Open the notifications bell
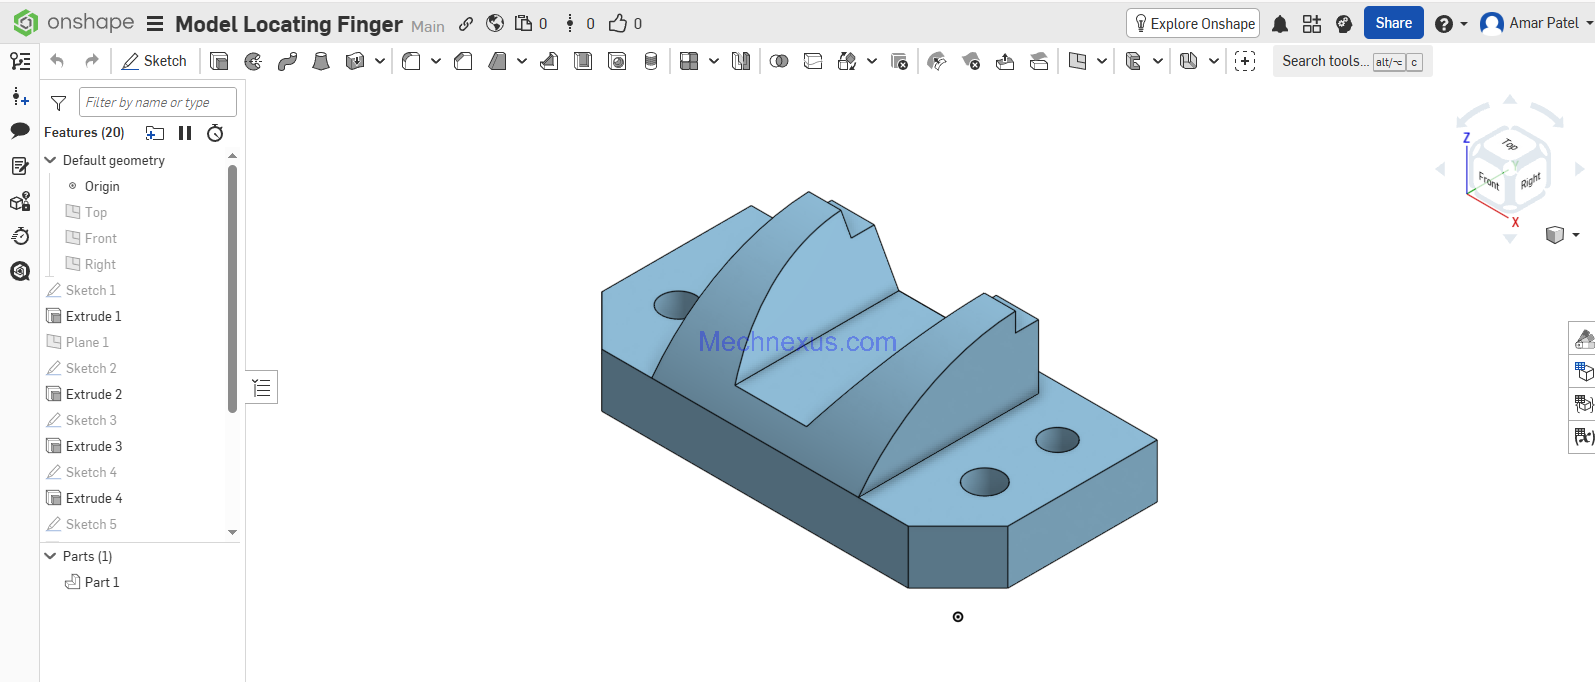 [1280, 24]
